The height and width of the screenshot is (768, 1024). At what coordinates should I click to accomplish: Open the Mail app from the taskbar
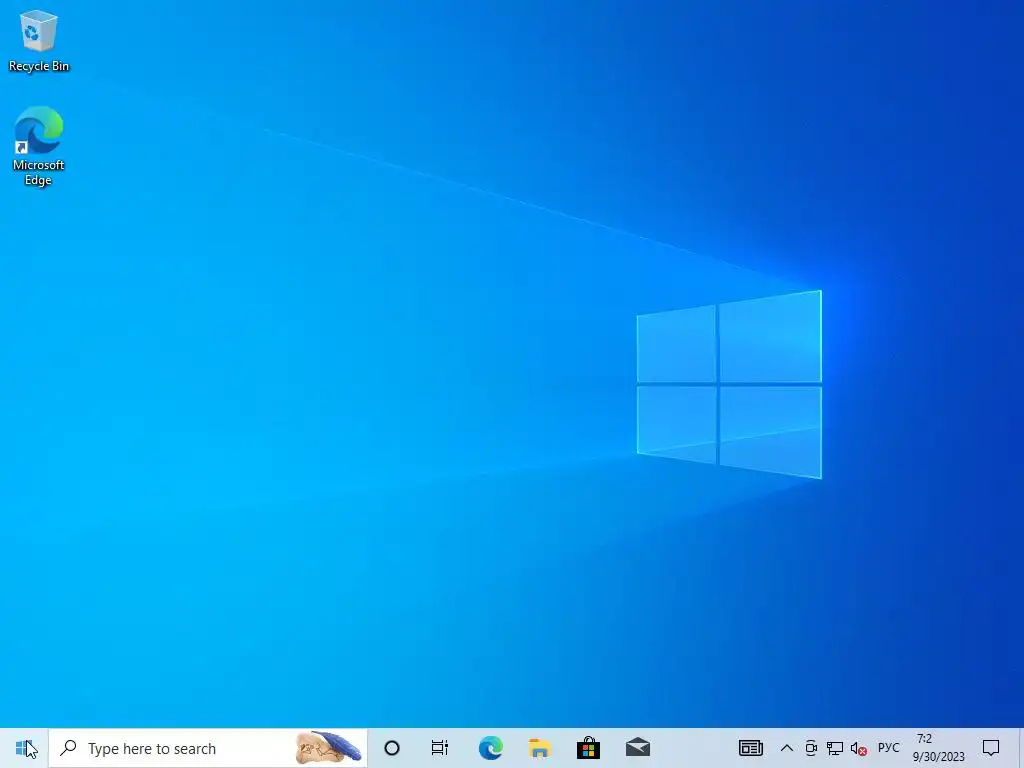coord(637,748)
